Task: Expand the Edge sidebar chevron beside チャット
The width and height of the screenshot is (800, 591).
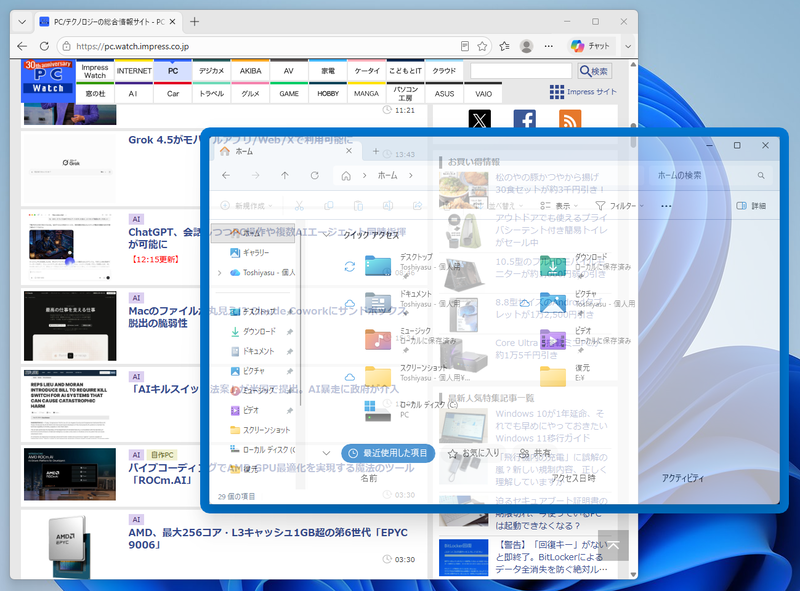Action: click(628, 46)
